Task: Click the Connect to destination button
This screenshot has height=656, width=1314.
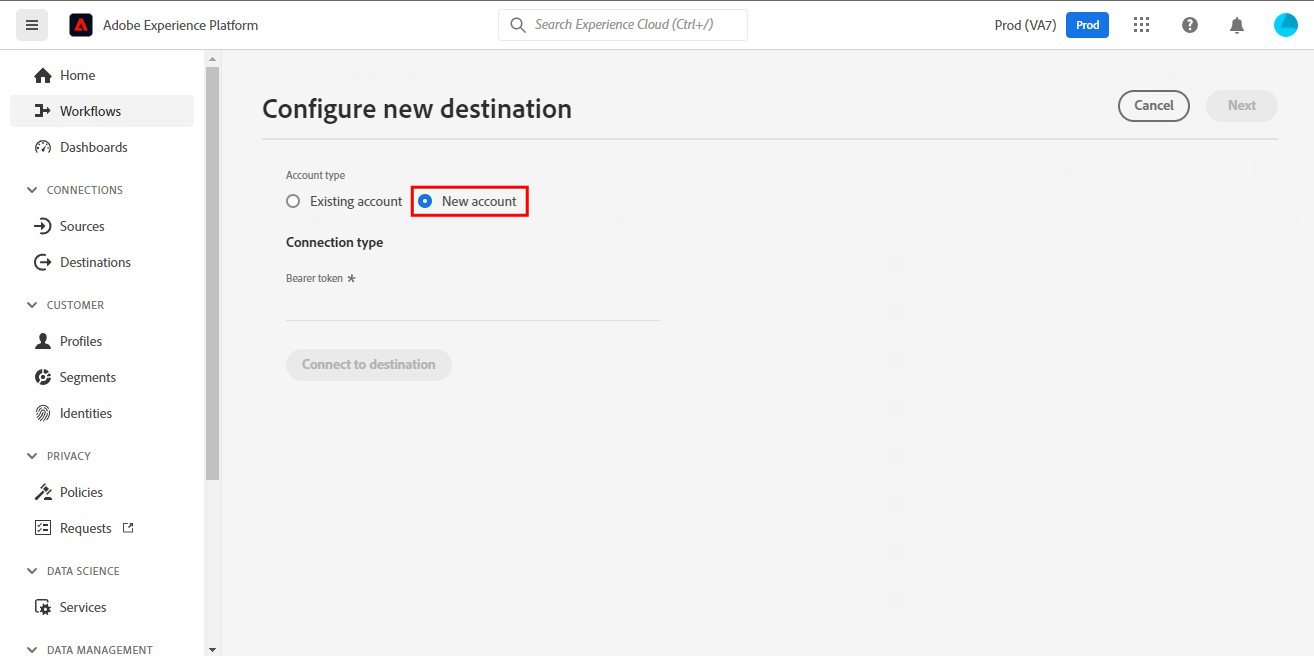Action: (369, 364)
